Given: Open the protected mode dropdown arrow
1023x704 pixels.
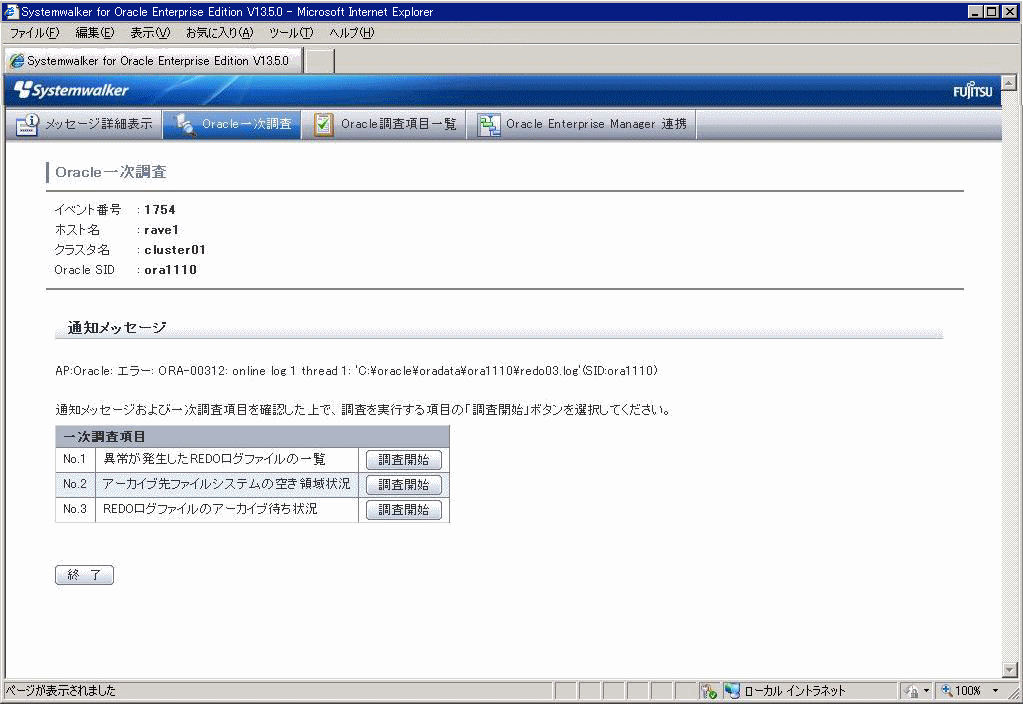Looking at the screenshot, I should pyautogui.click(x=926, y=690).
